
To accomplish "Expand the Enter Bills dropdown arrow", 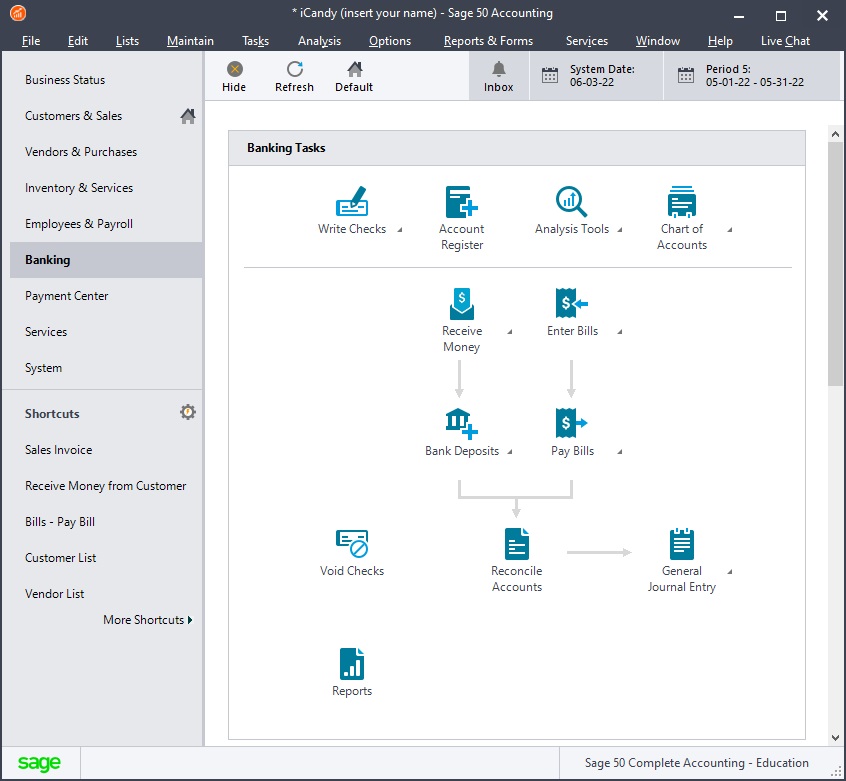I will click(620, 332).
